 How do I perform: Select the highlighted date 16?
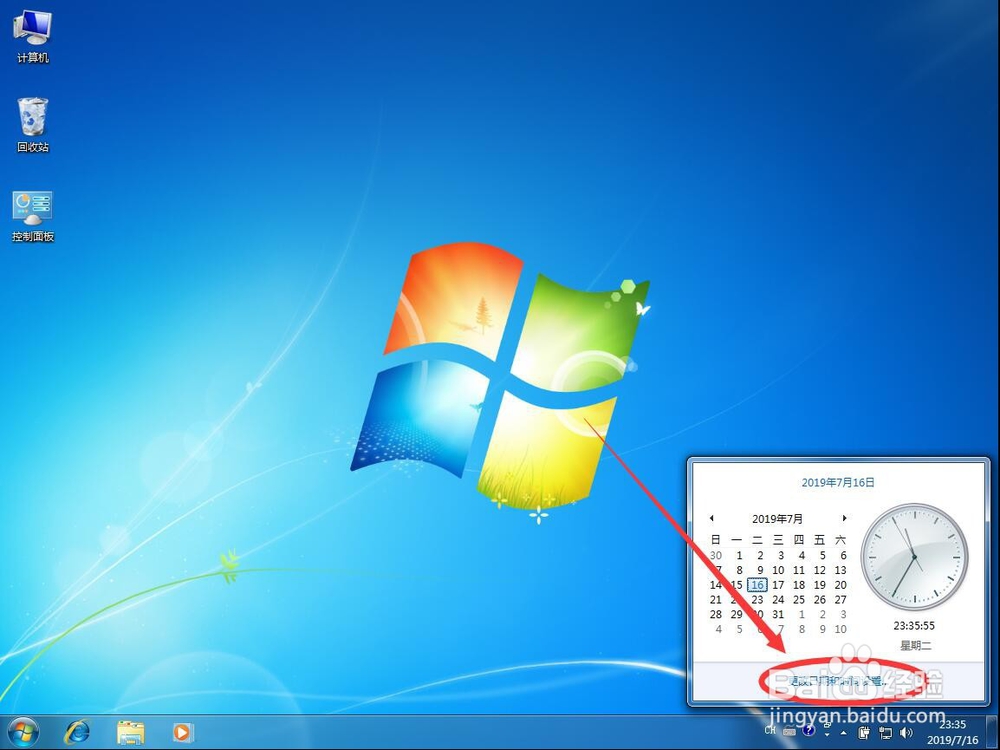(x=757, y=585)
